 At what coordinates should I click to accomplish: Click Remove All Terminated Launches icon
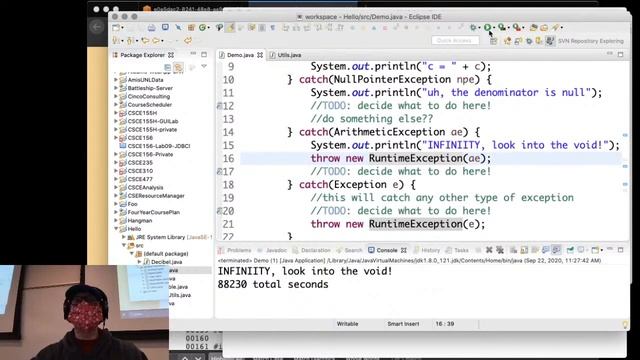(x=500, y=250)
